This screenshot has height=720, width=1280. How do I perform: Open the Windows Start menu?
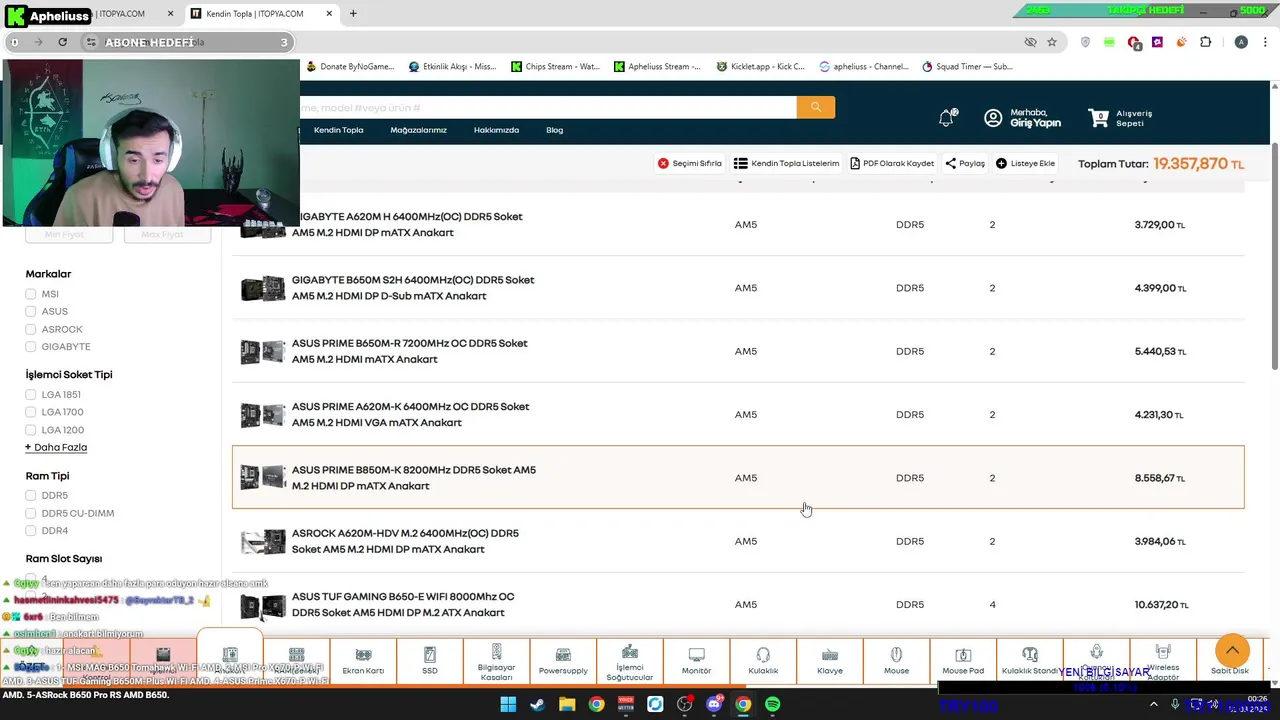pos(508,704)
